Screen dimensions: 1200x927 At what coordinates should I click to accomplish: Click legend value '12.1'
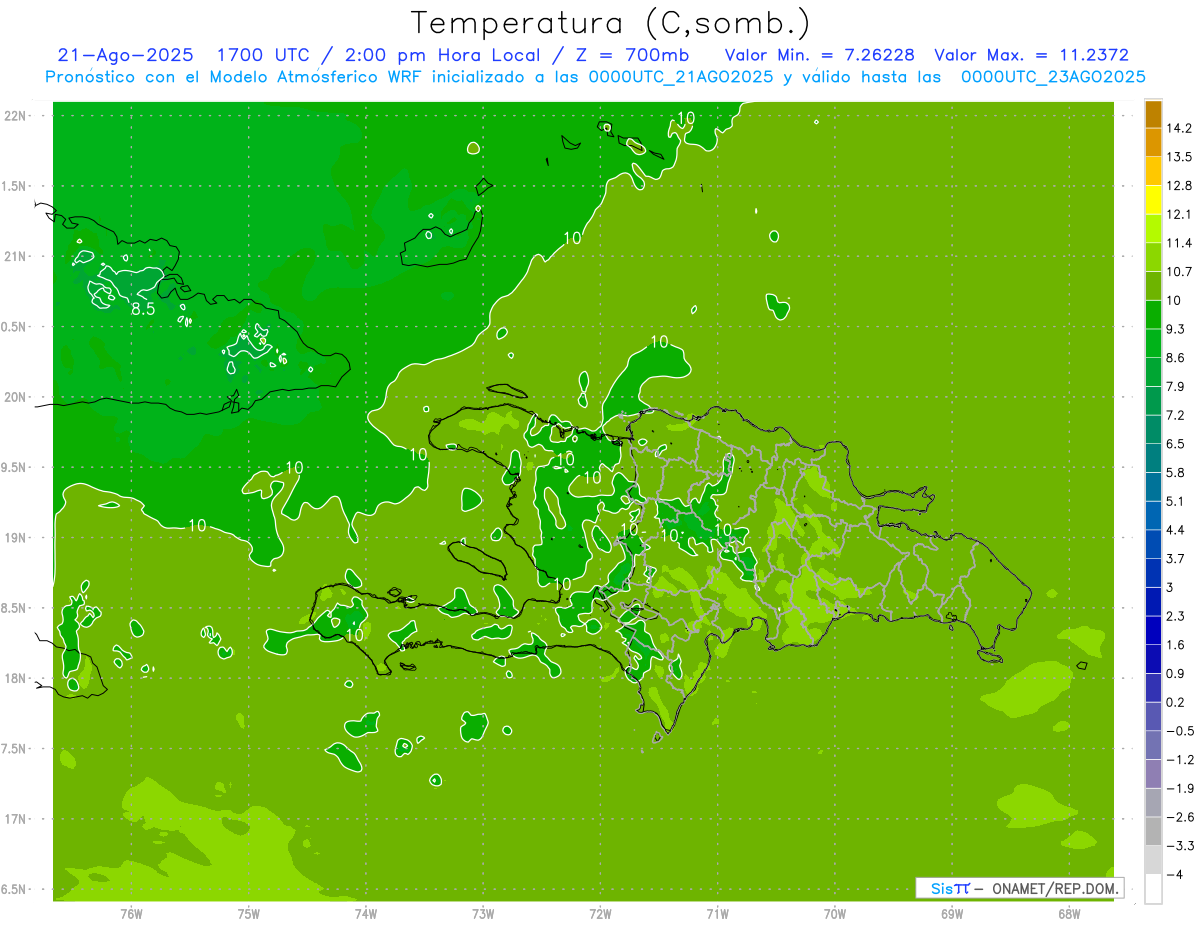(1178, 213)
